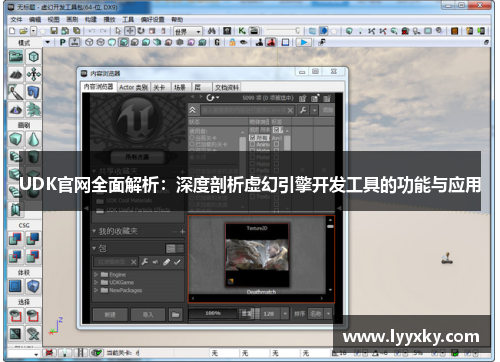Open sort order 名称 dropdown
The image size is (500, 362).
click(x=329, y=314)
